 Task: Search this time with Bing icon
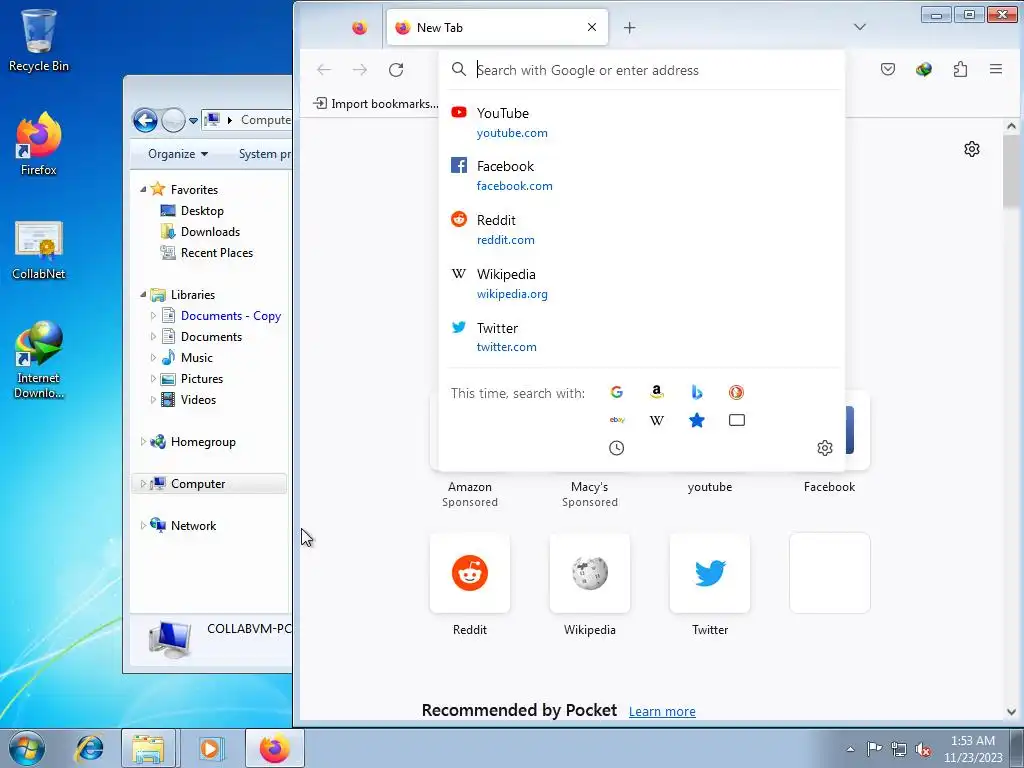click(697, 392)
